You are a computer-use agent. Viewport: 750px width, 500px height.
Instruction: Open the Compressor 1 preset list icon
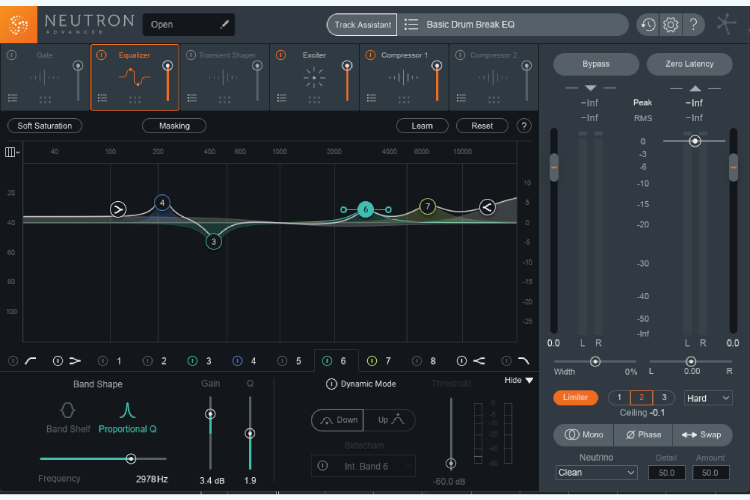[x=371, y=98]
